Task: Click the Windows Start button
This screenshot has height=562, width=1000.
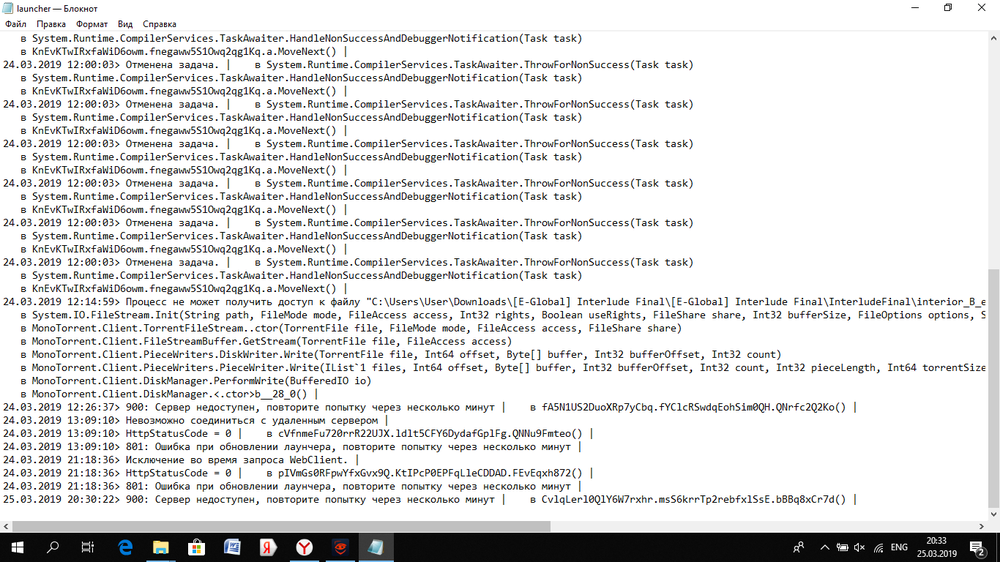Action: (17, 547)
